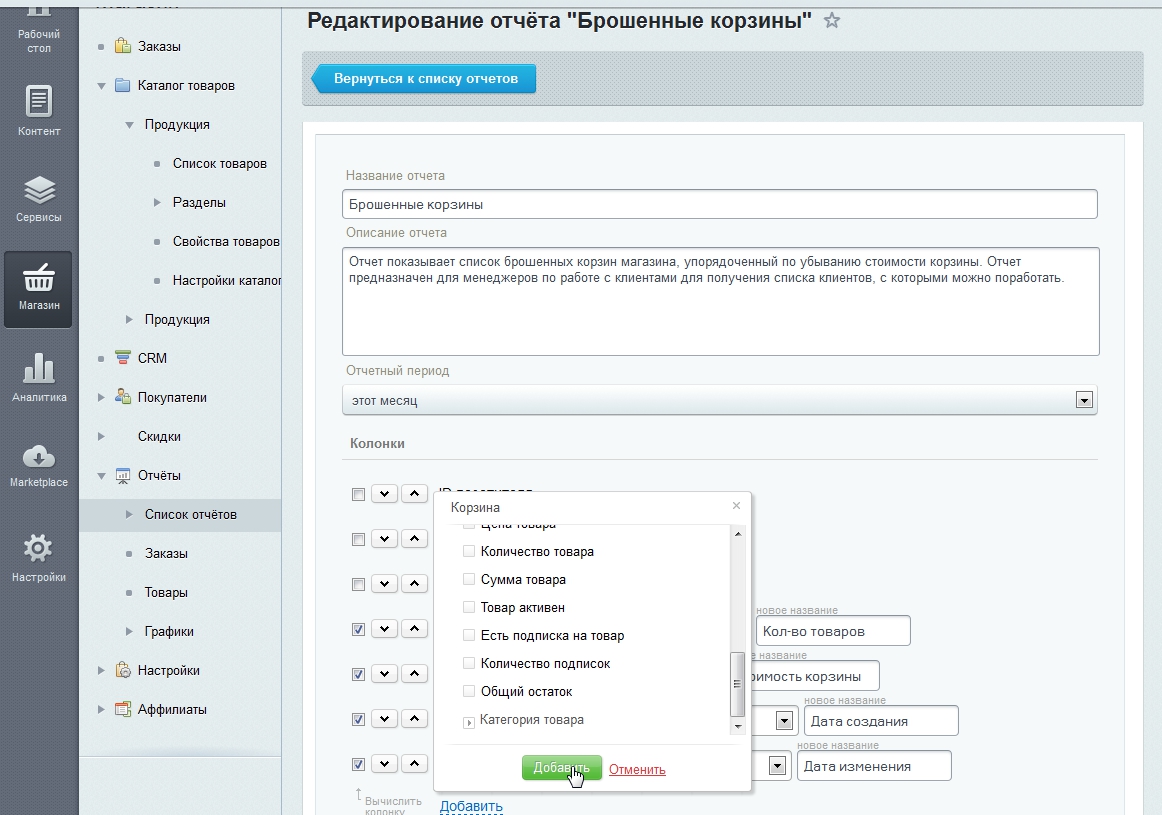Expand the Категория товара node
The height and width of the screenshot is (815, 1162).
(469, 722)
